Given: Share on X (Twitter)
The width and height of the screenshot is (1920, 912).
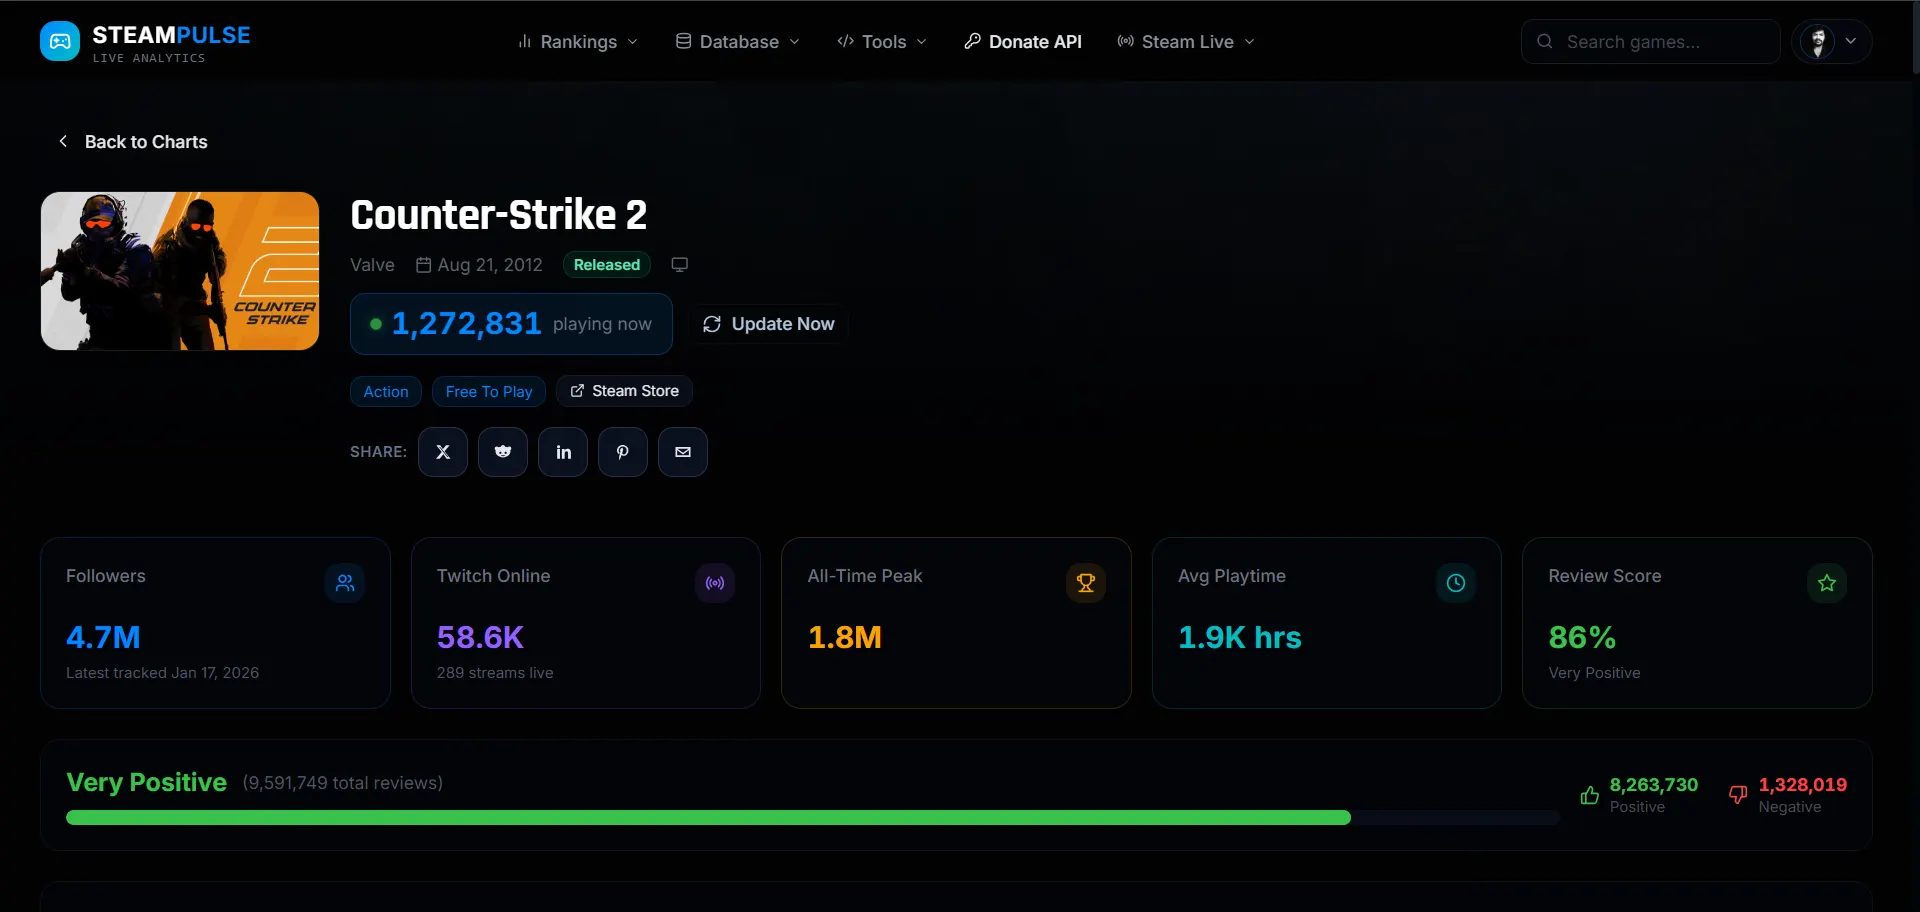Looking at the screenshot, I should point(443,452).
